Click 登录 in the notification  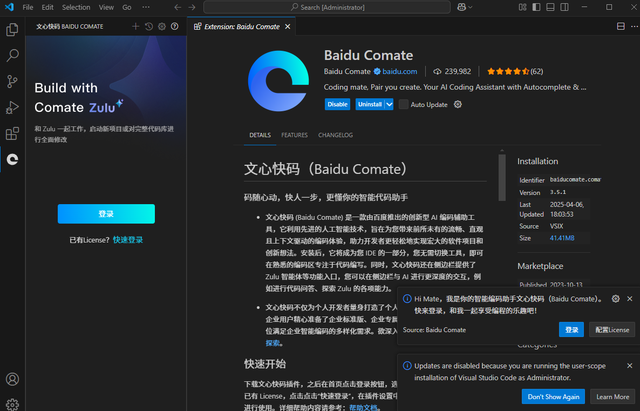click(x=571, y=330)
